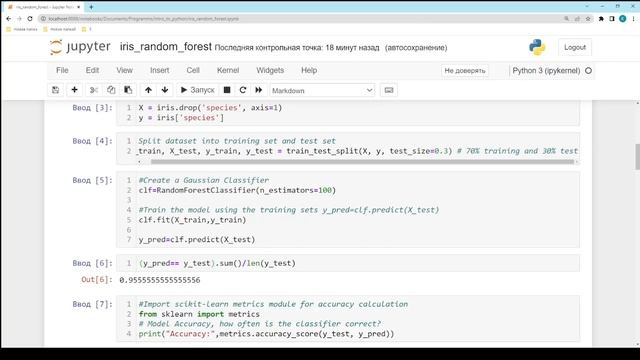Click the y_pred=clf.predict(X_test) line

197,240
